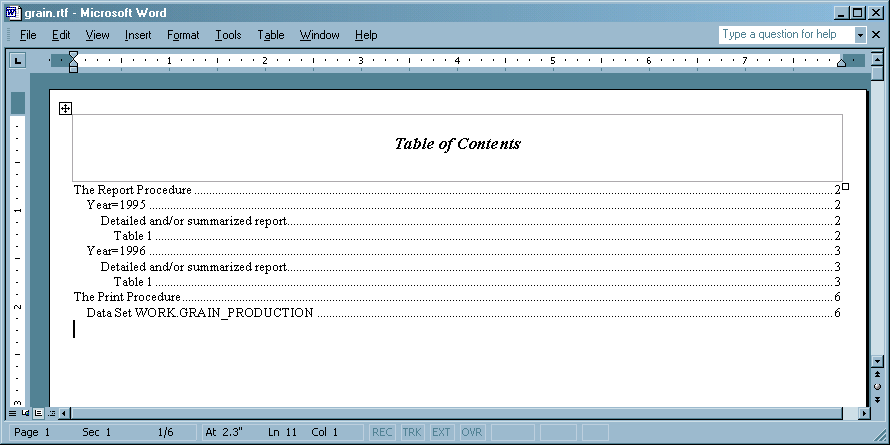Screen dimensions: 890x445
Task: Click the Next Page double-arrow button
Action: 875,397
